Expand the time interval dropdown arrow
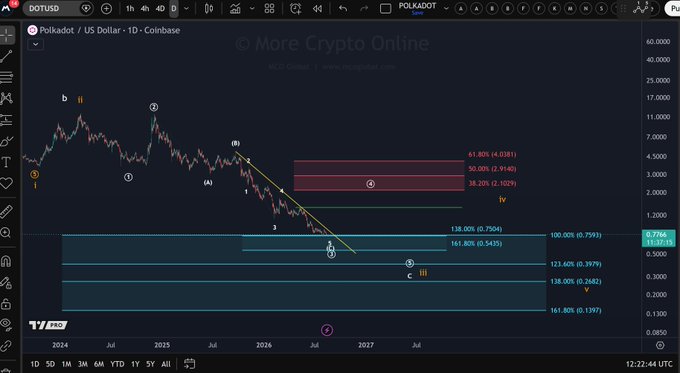 point(186,8)
